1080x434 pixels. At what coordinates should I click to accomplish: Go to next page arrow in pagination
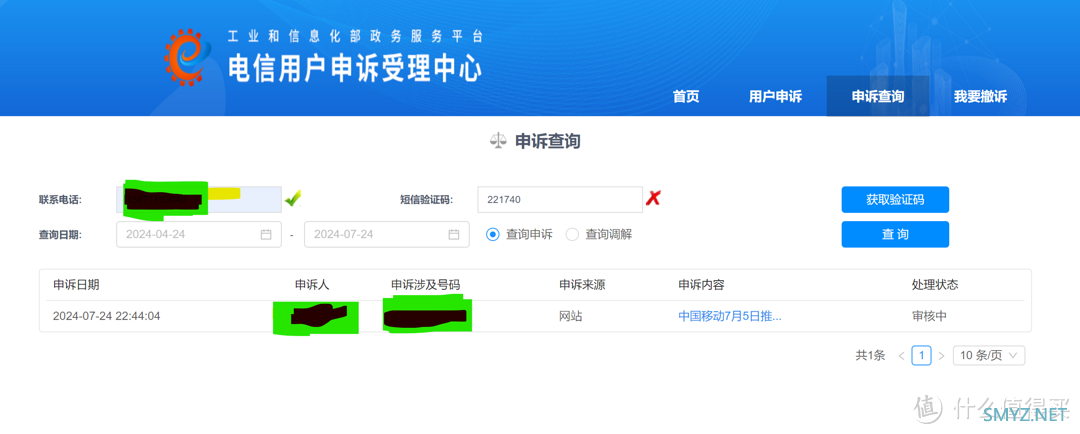click(941, 356)
